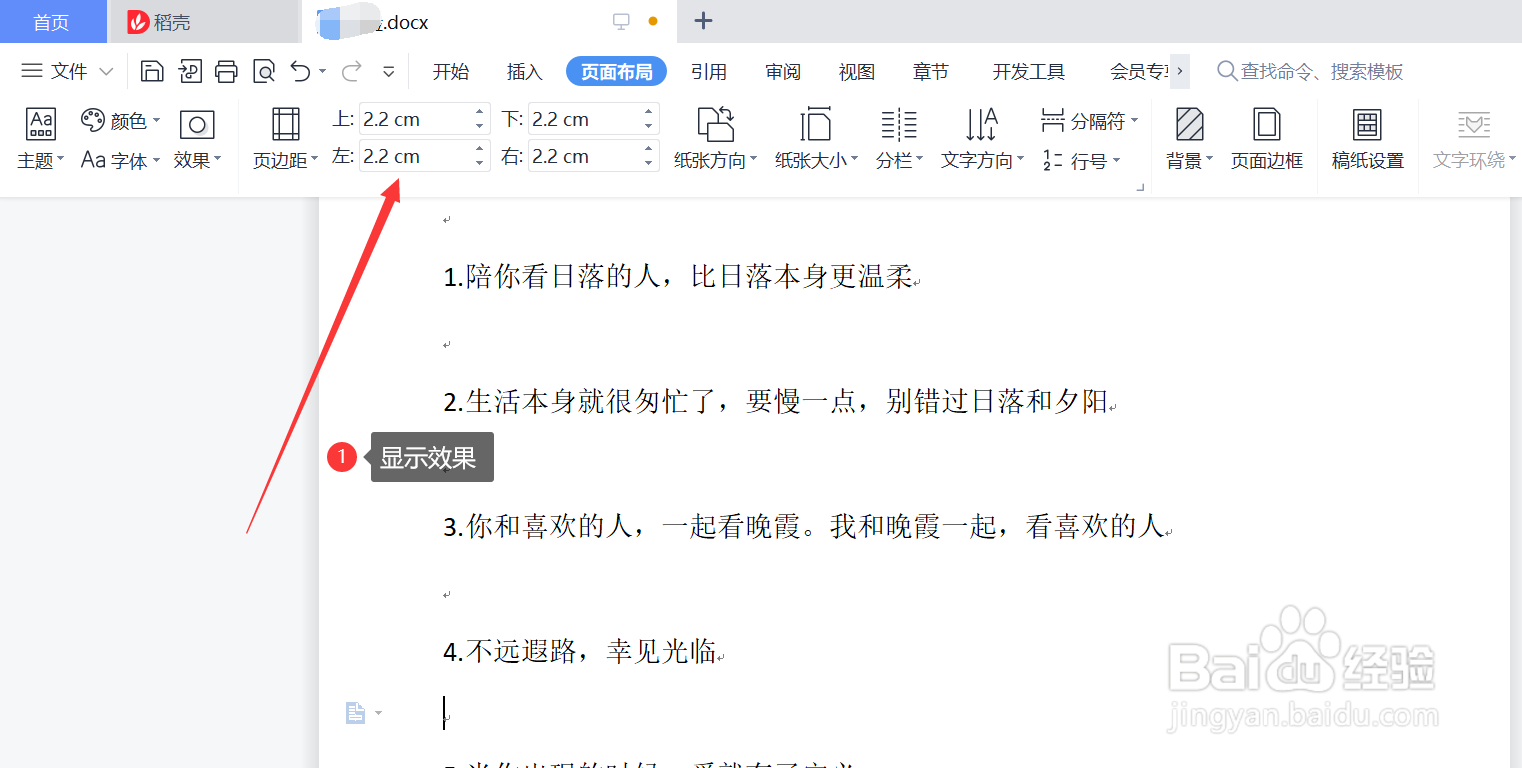Open the 效果 effects icon
Viewport: 1522px width, 768px height.
[197, 139]
